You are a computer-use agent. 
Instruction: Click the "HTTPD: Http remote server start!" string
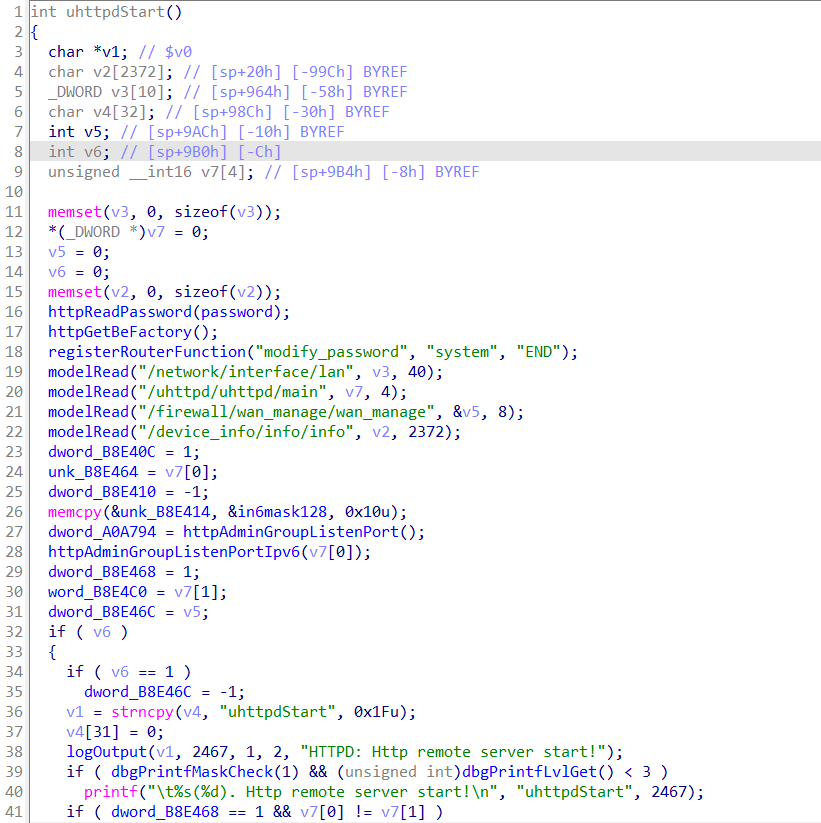453,752
